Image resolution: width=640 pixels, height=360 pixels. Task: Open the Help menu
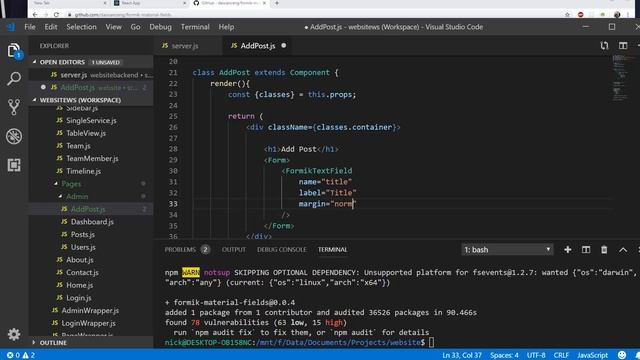click(226, 27)
